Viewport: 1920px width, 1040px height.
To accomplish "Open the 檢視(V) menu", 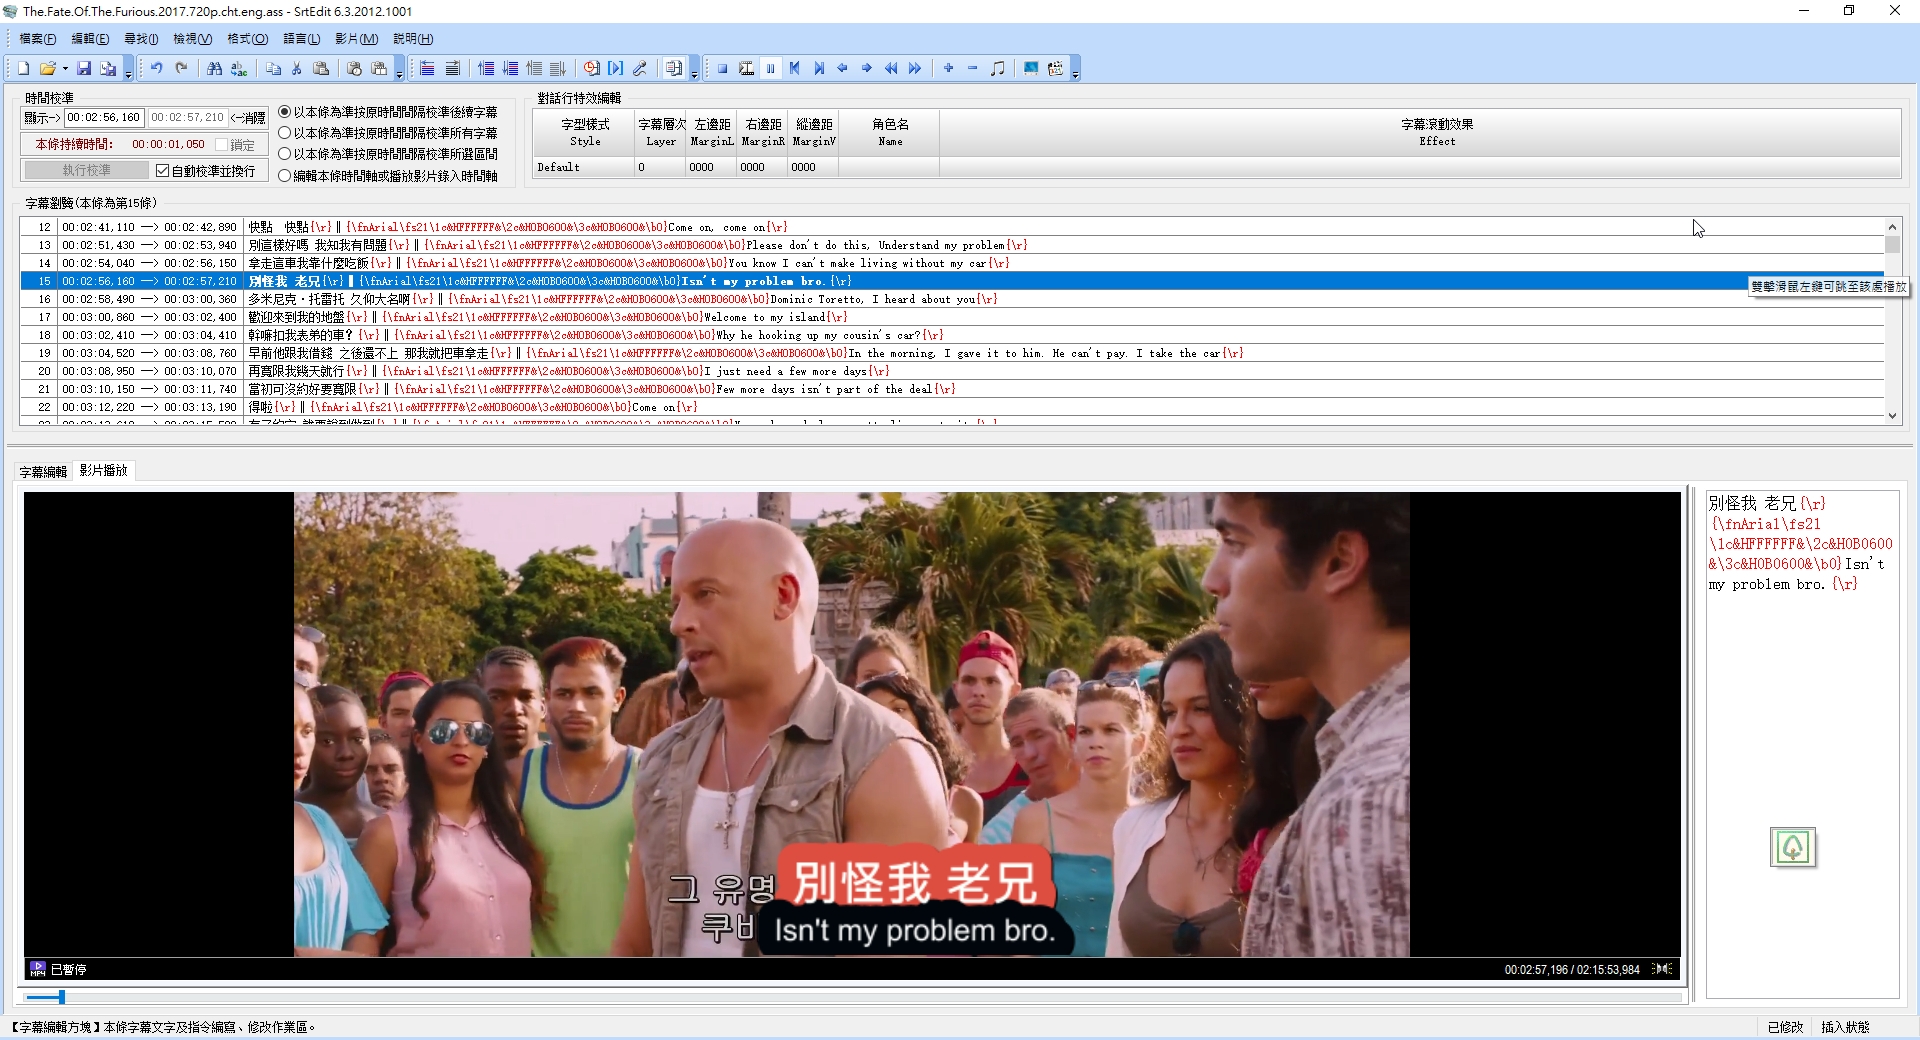I will [x=192, y=39].
